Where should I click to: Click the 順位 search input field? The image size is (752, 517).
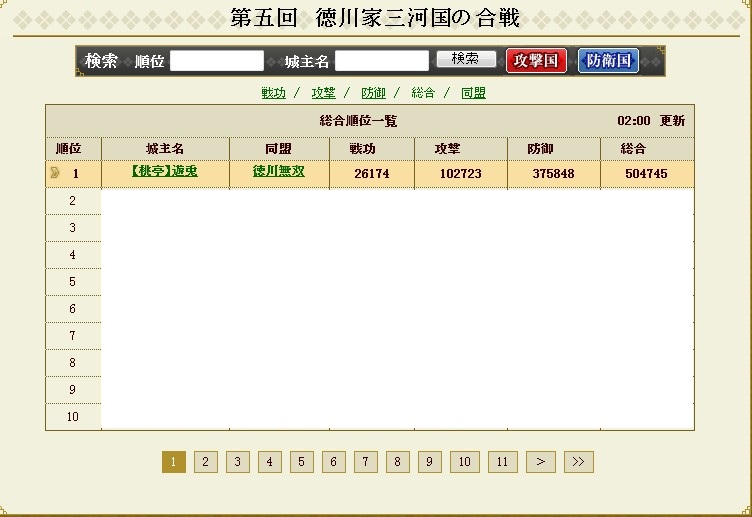tap(217, 61)
